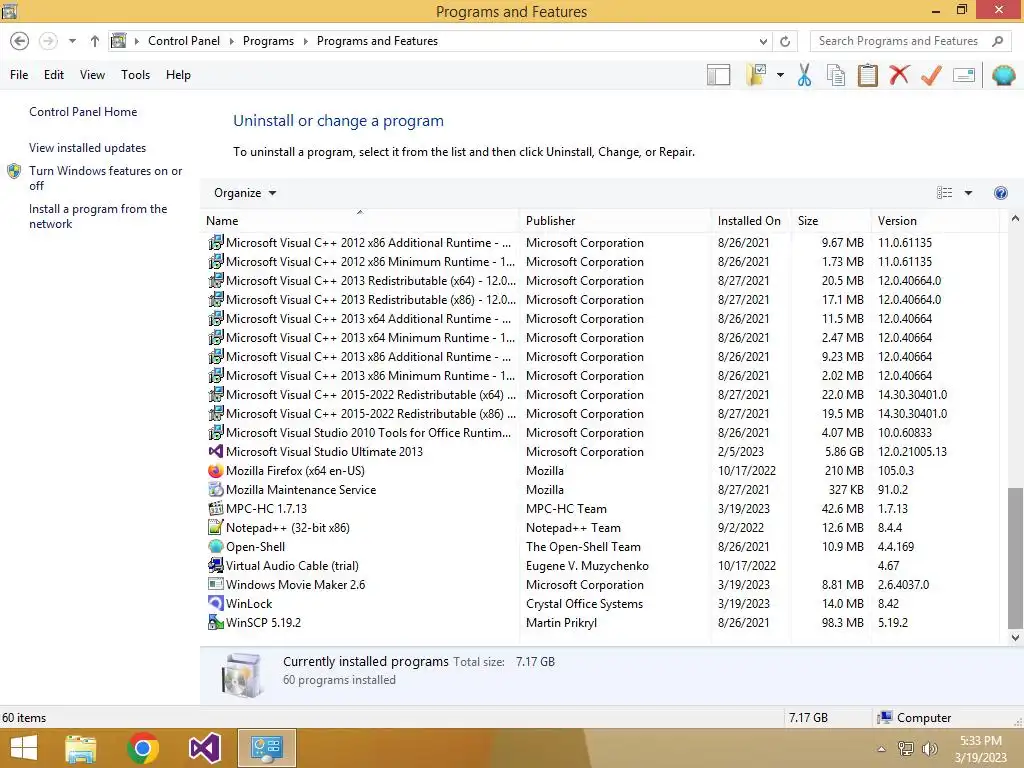
Task: Sort by the Publisher column header
Action: tap(615, 221)
